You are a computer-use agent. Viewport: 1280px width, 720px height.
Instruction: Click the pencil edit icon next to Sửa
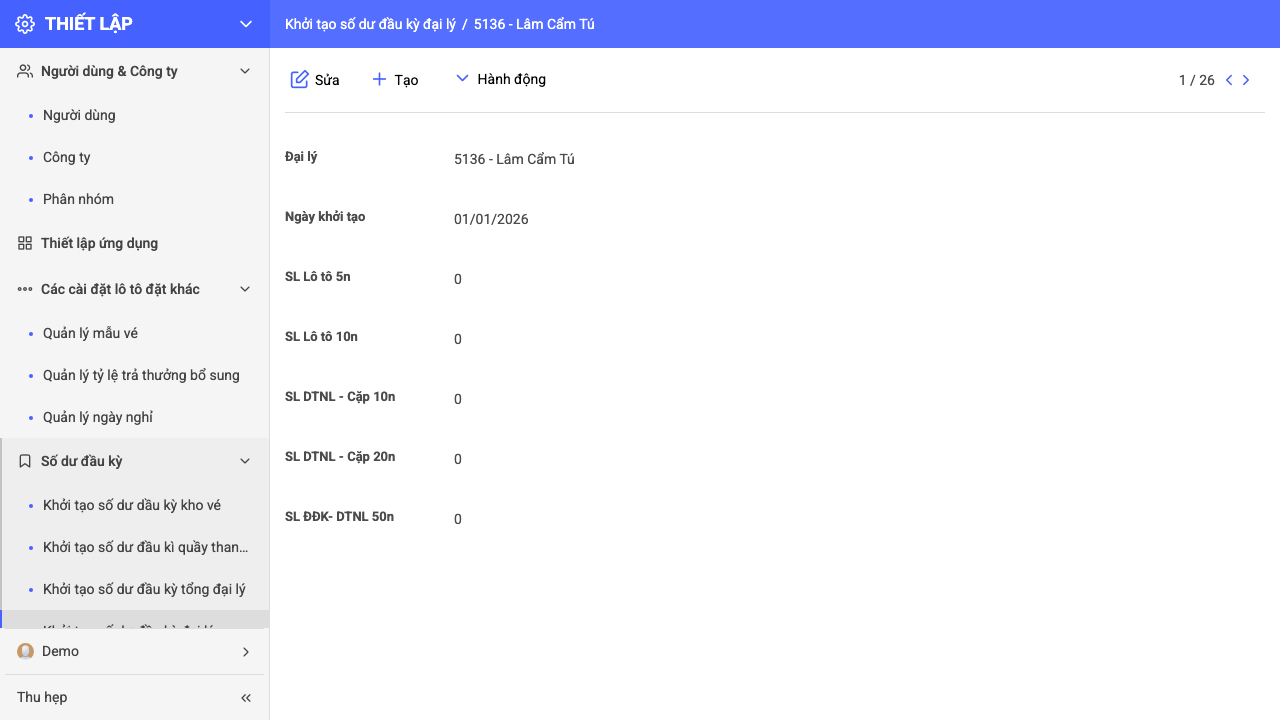(299, 79)
